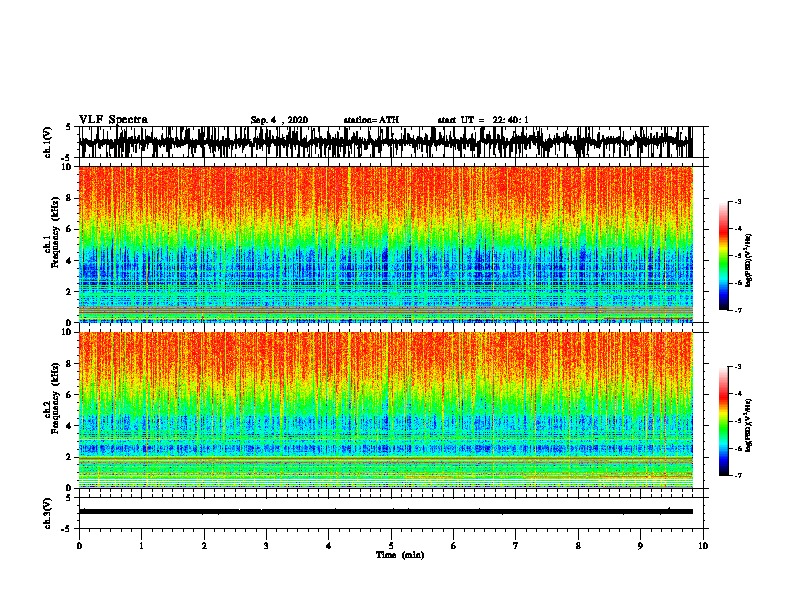Click the "8" kHz tick on ch.2 axis
This screenshot has height=612, width=792.
71,364
